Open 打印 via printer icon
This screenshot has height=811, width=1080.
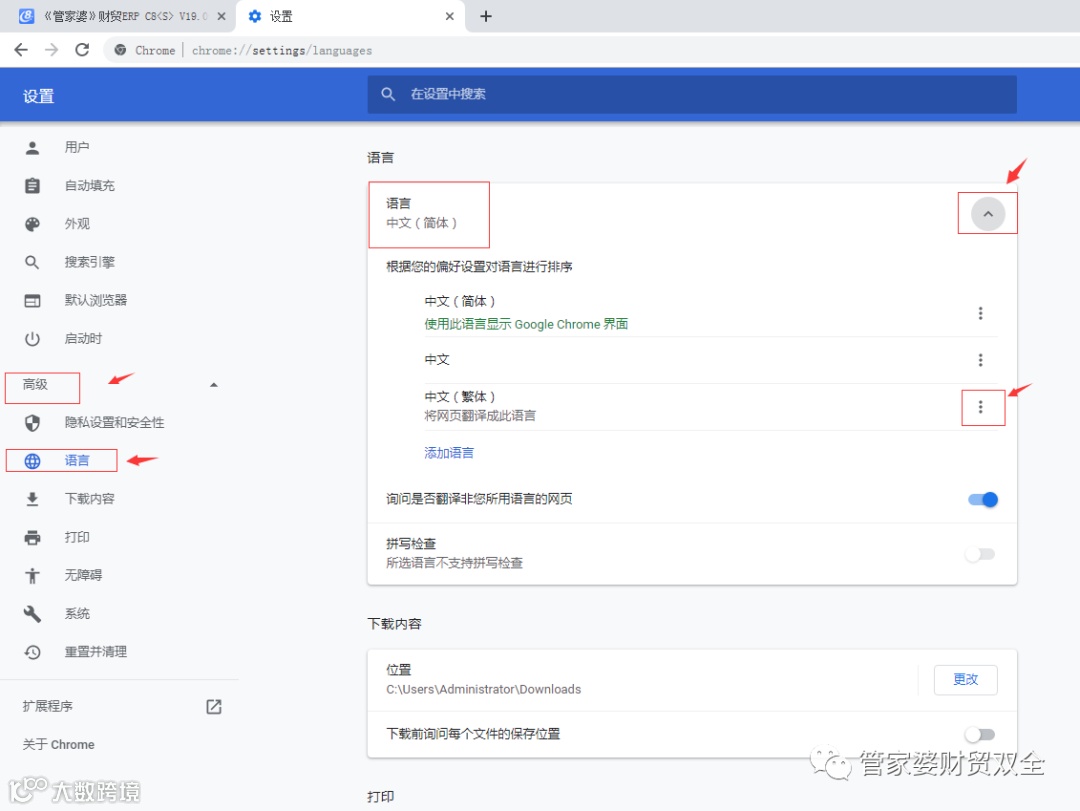(x=32, y=537)
